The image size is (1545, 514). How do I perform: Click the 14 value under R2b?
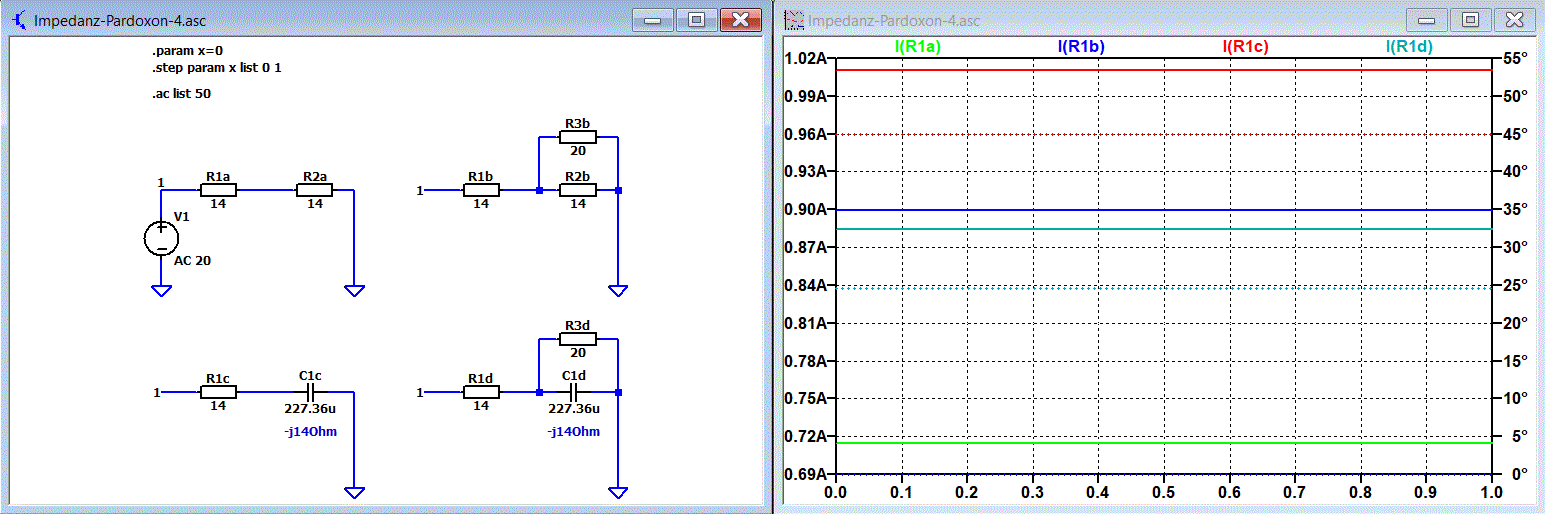point(578,203)
